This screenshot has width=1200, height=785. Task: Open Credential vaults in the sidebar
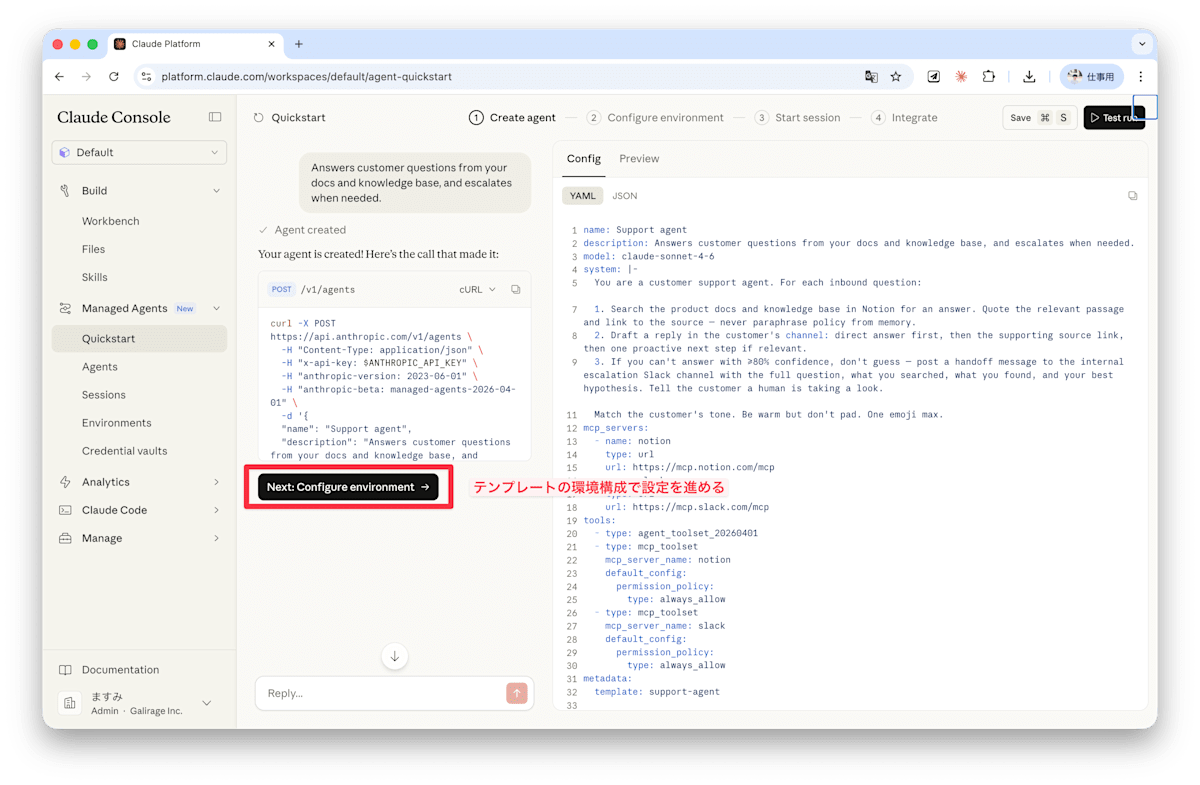coord(125,451)
